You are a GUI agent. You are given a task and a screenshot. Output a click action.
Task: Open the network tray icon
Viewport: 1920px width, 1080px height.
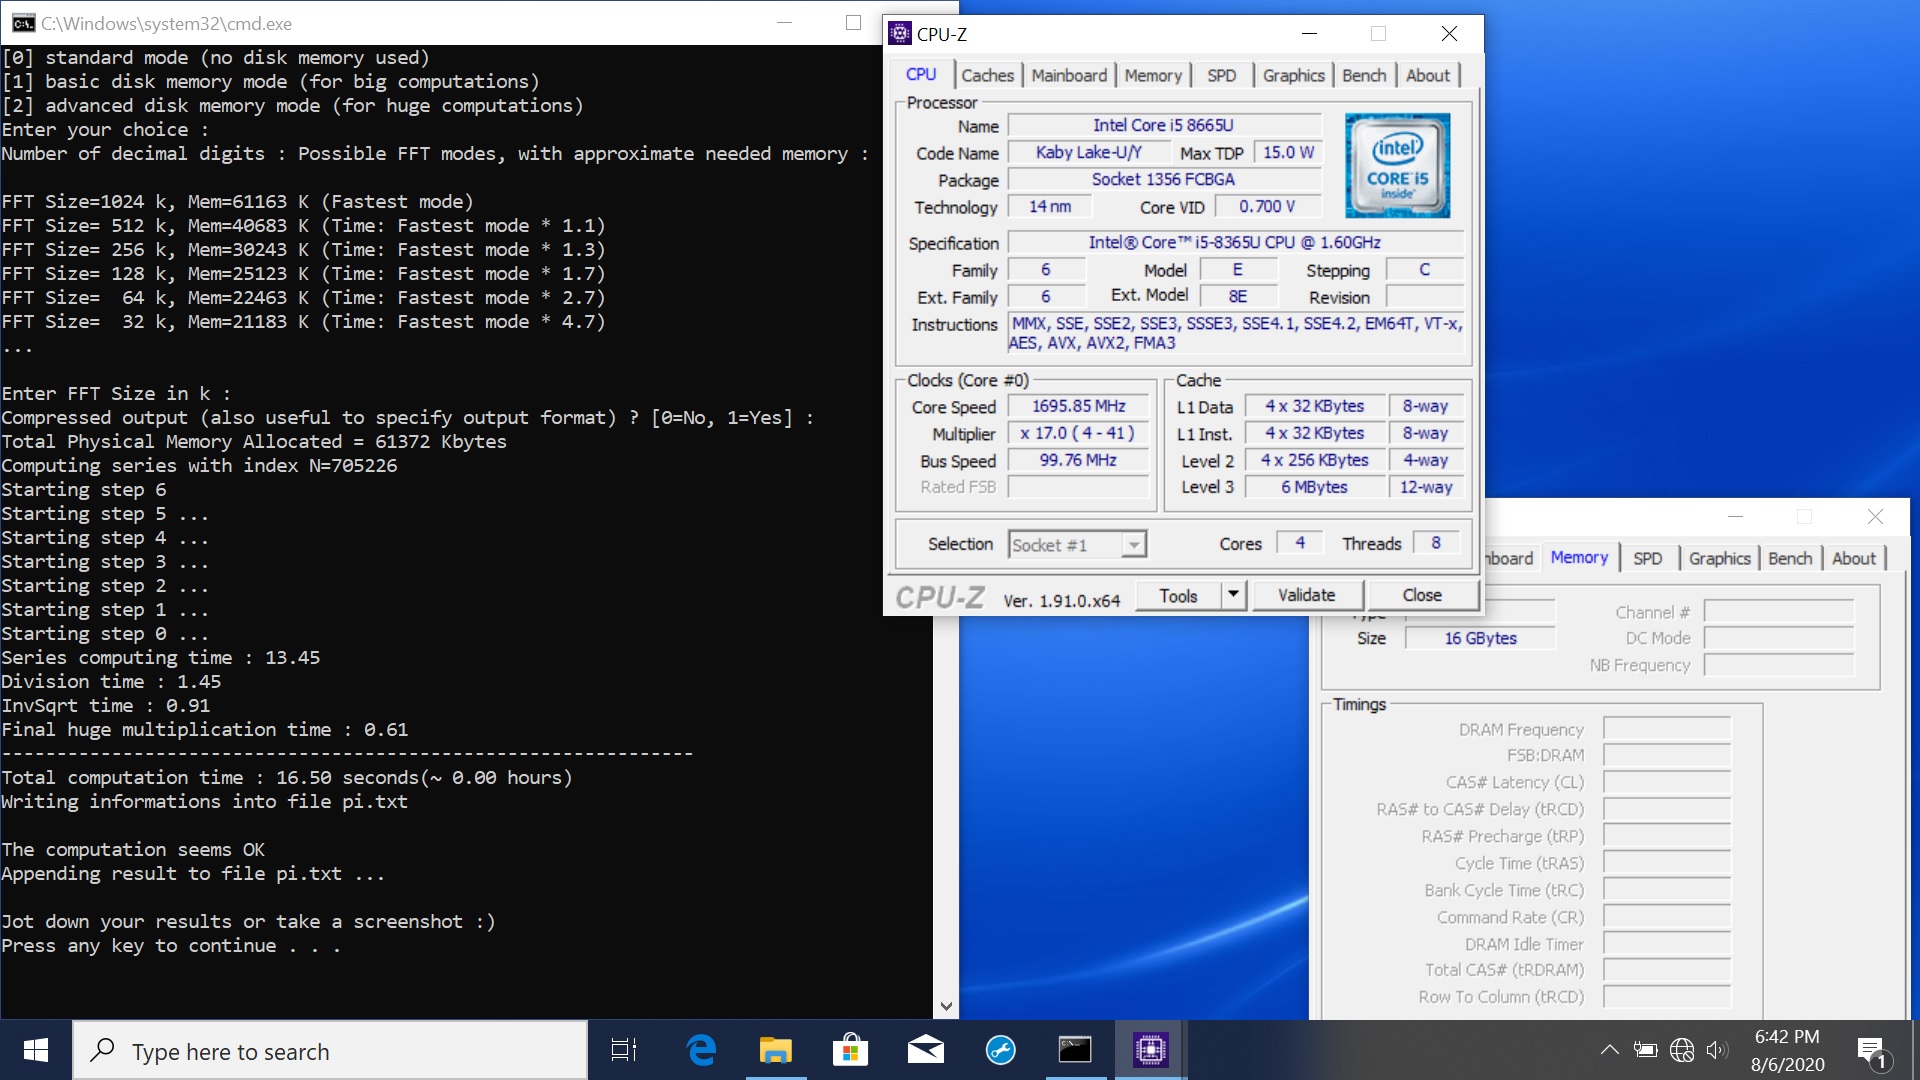[x=1682, y=1050]
